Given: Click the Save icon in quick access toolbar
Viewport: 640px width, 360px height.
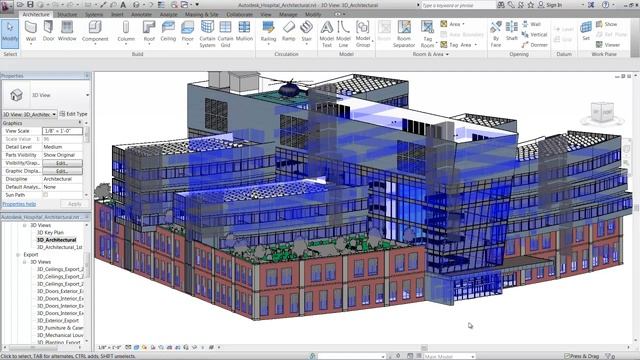Looking at the screenshot, I should tap(30, 4).
